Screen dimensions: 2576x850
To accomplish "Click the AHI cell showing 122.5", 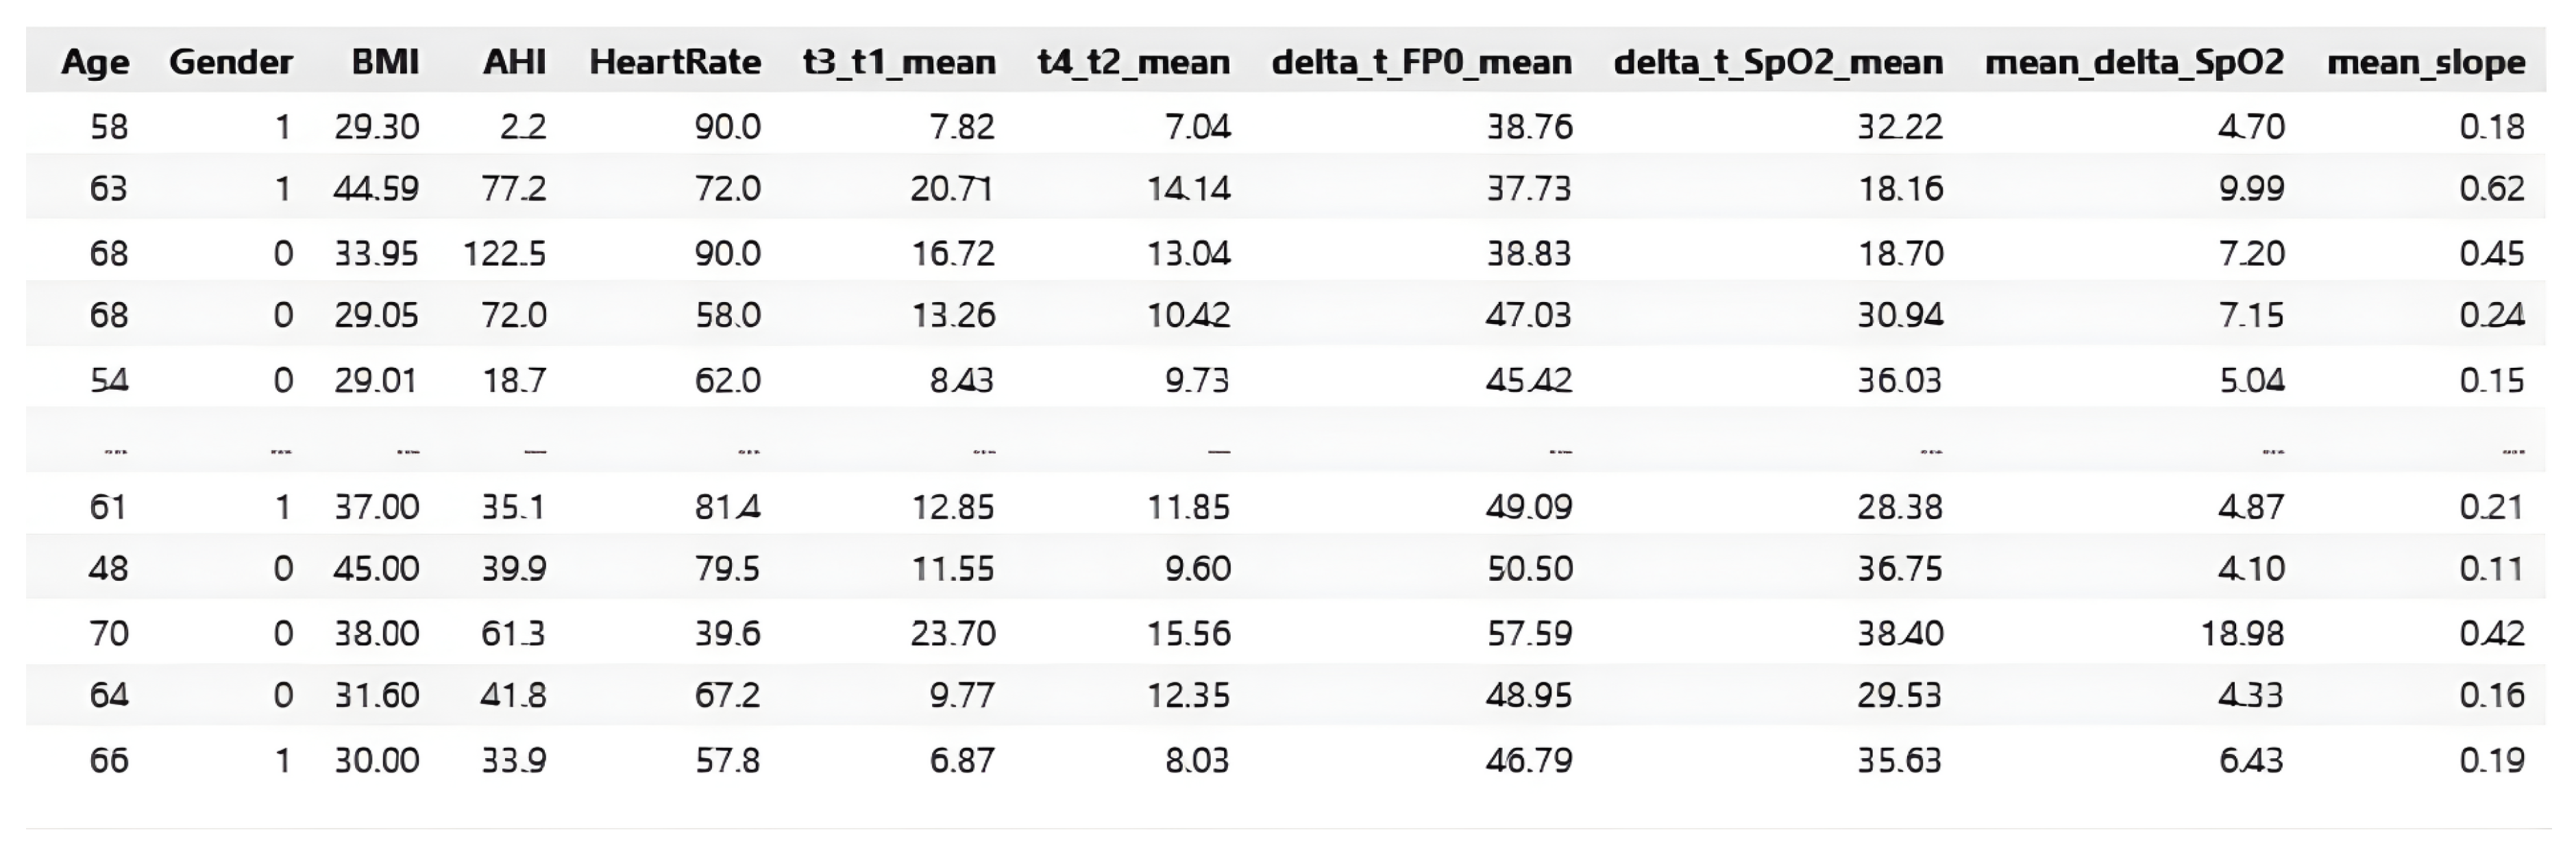I will coord(504,253).
